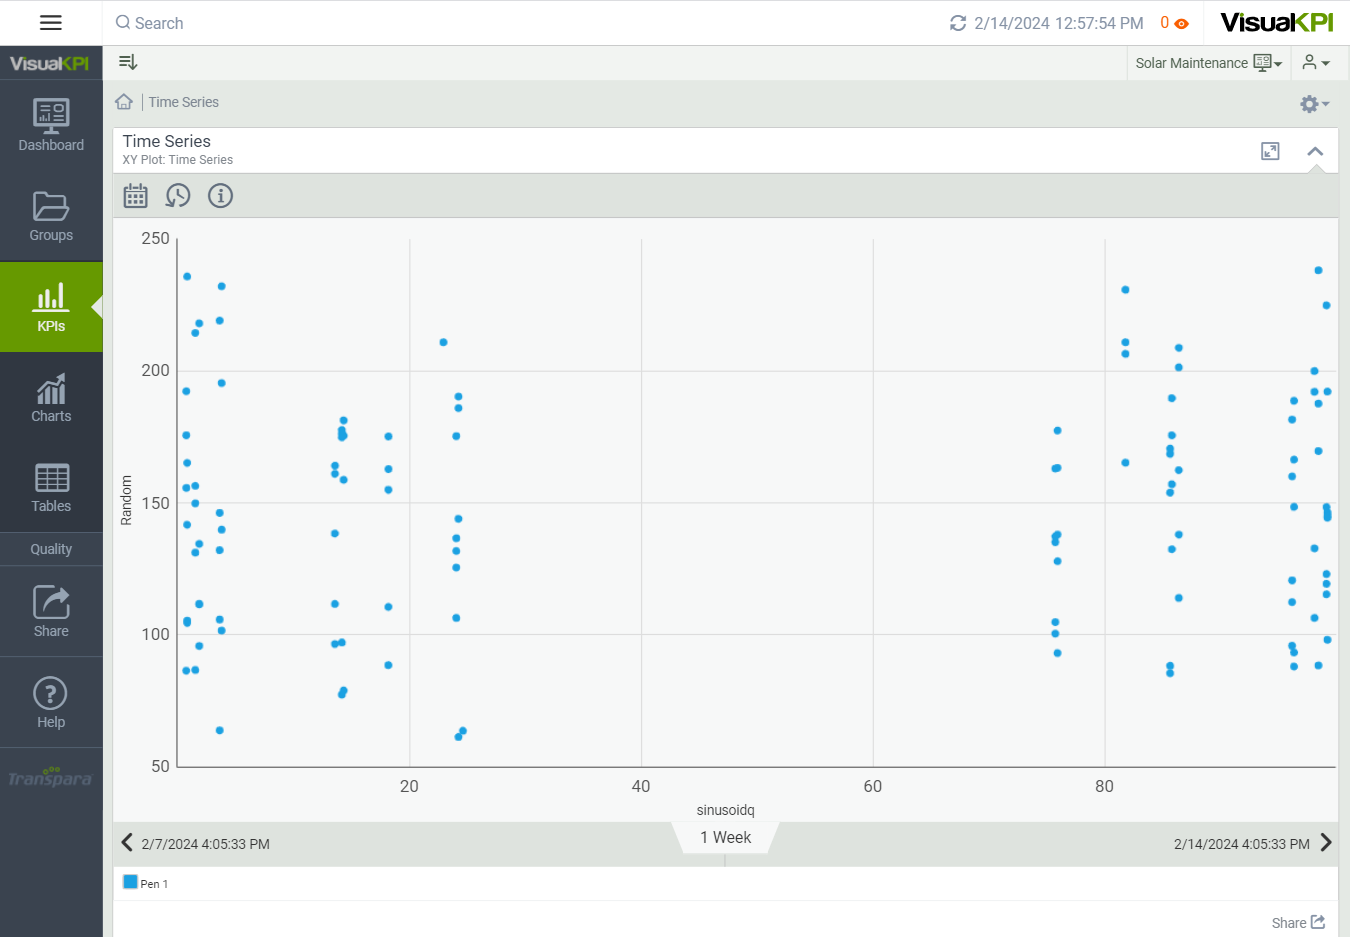Open the Solar Maintenance profile dropdown

coord(1208,63)
